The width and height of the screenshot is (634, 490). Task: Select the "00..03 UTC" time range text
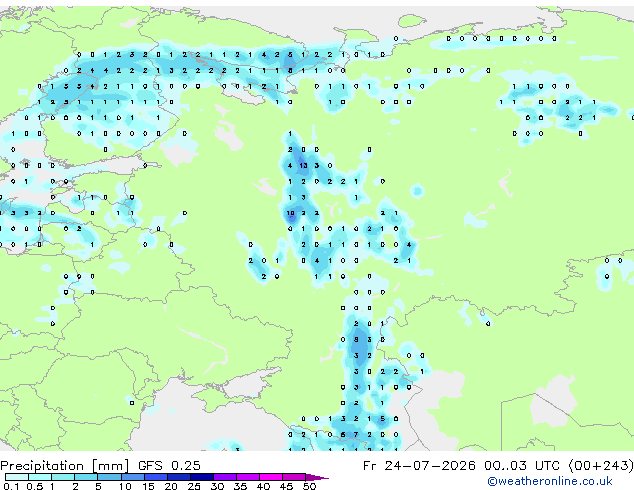coord(522,466)
